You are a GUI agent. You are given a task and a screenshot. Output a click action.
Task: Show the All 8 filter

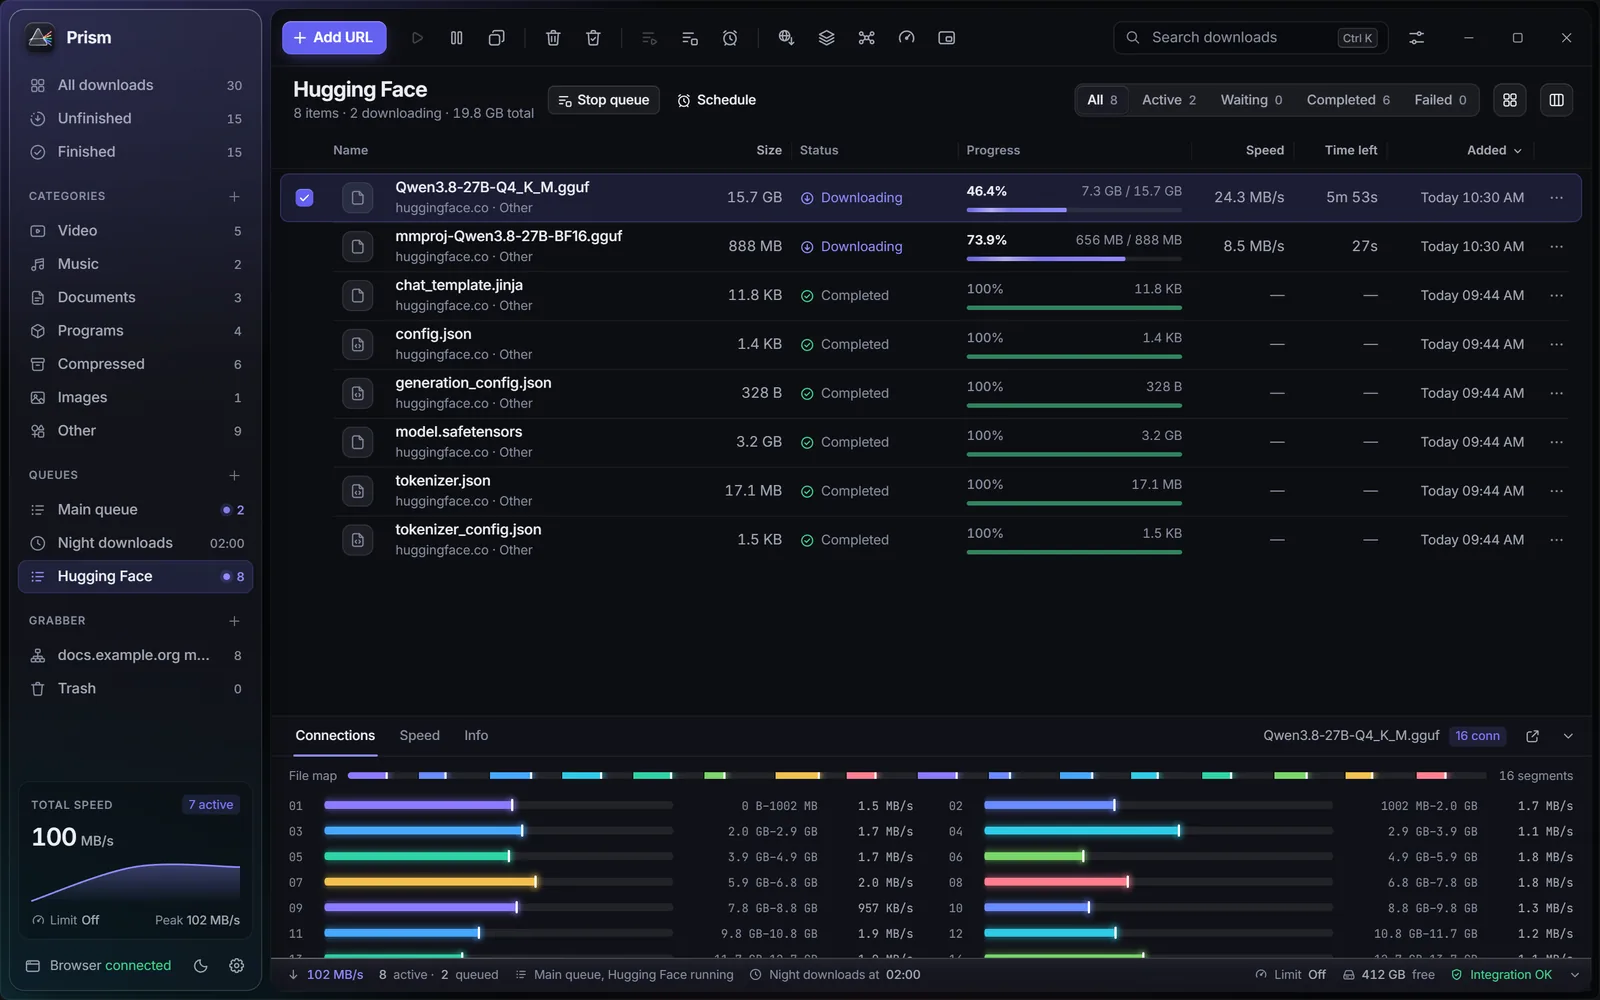(x=1102, y=100)
